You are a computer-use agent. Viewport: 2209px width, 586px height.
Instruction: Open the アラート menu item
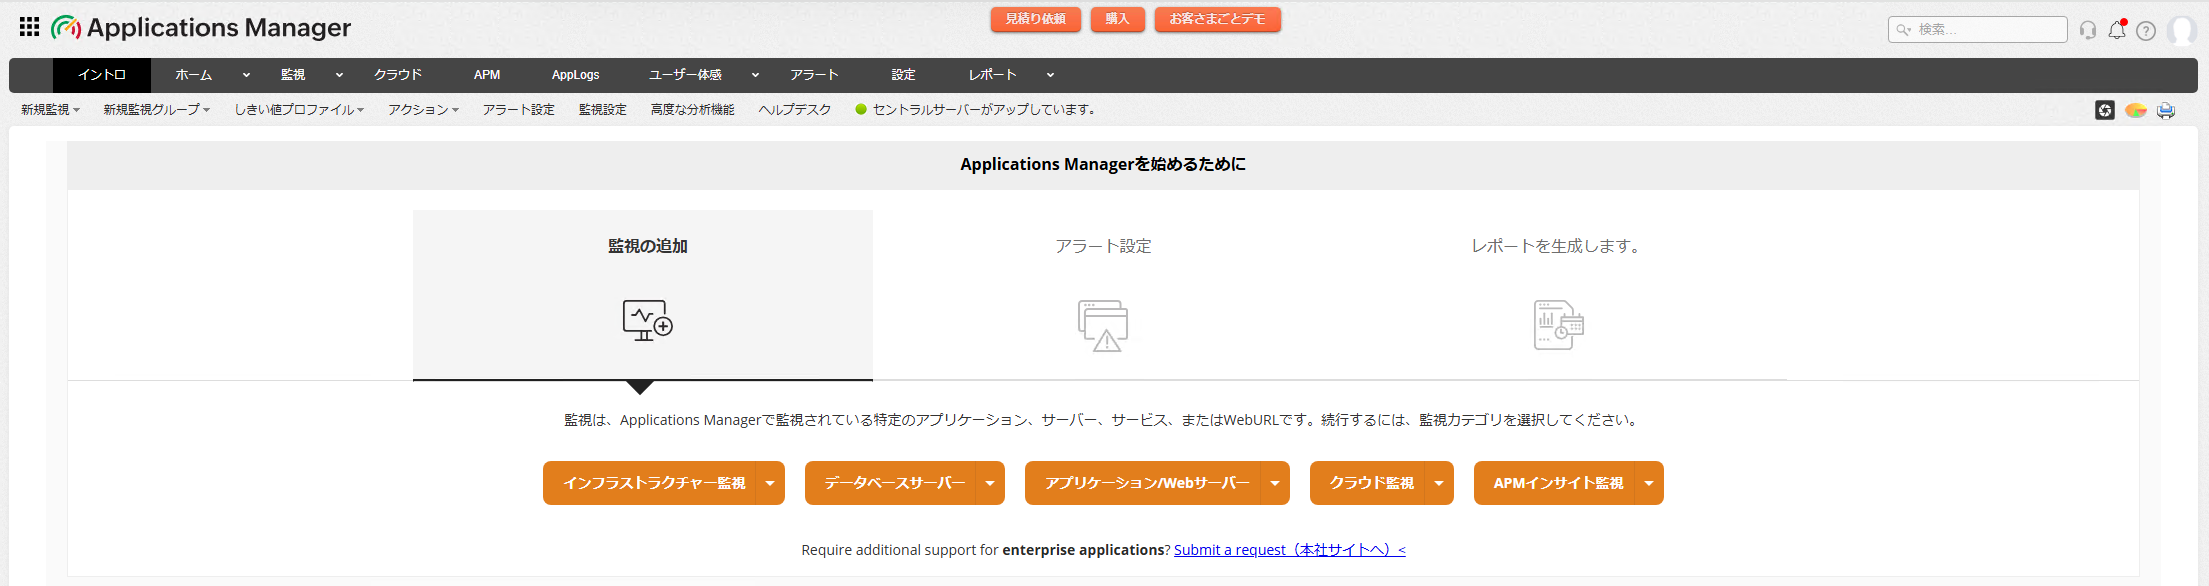[814, 75]
